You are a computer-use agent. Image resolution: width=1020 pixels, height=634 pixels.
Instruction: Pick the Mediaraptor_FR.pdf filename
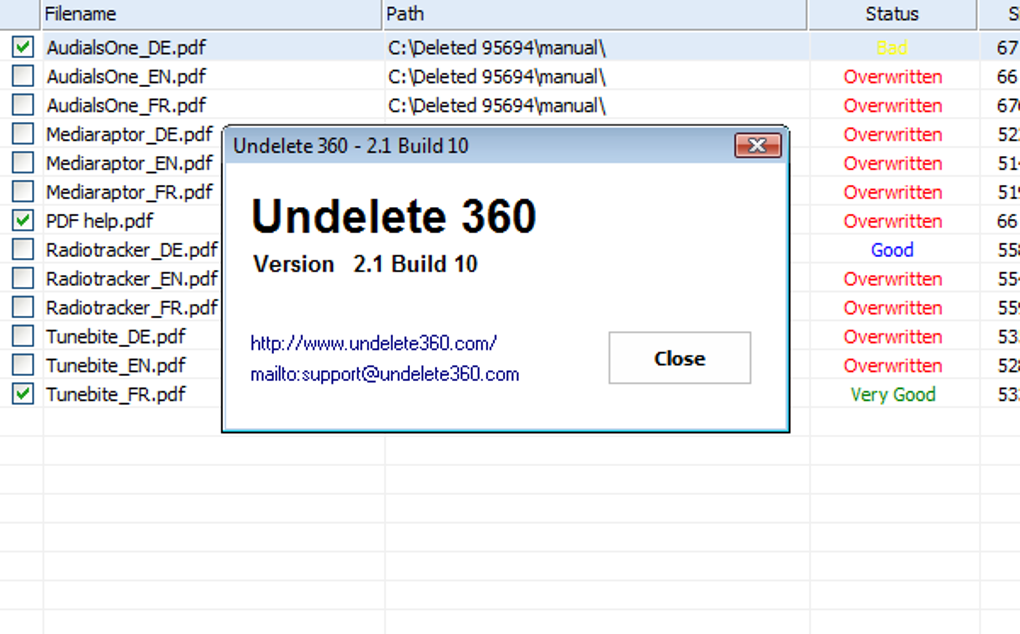(129, 192)
